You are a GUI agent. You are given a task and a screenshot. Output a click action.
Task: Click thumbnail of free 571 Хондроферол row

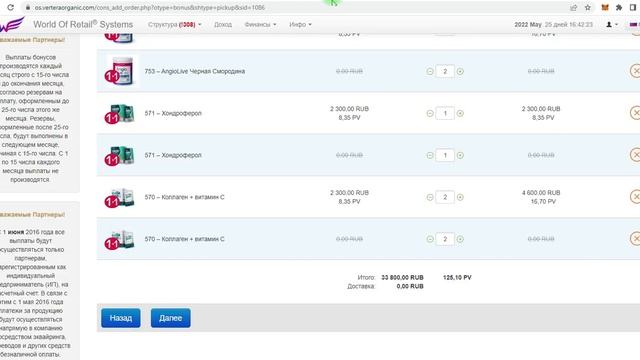(x=120, y=155)
